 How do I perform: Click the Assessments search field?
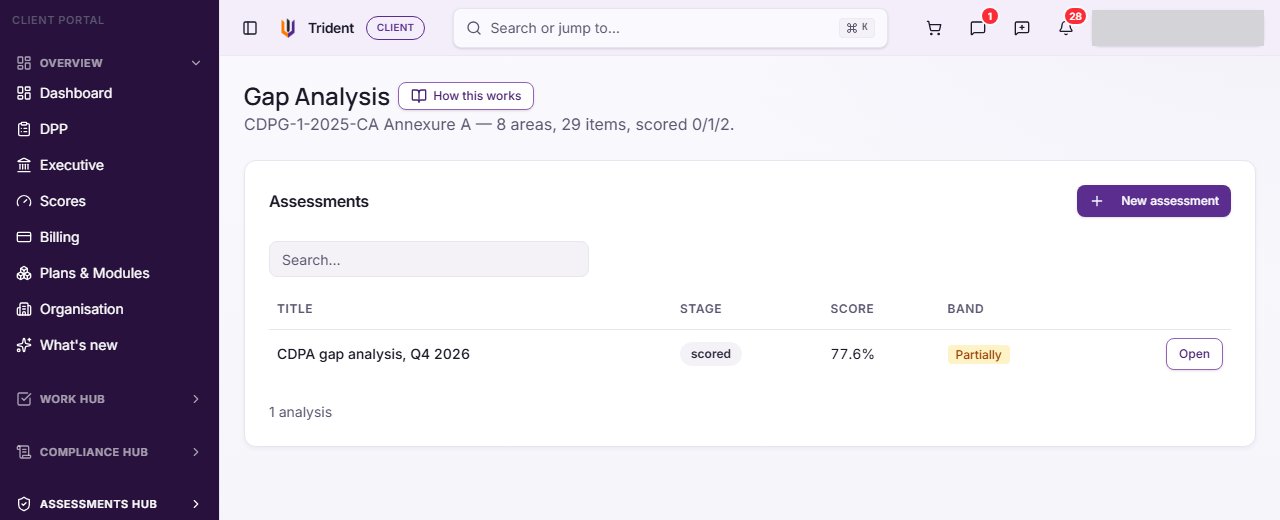pyautogui.click(x=429, y=259)
